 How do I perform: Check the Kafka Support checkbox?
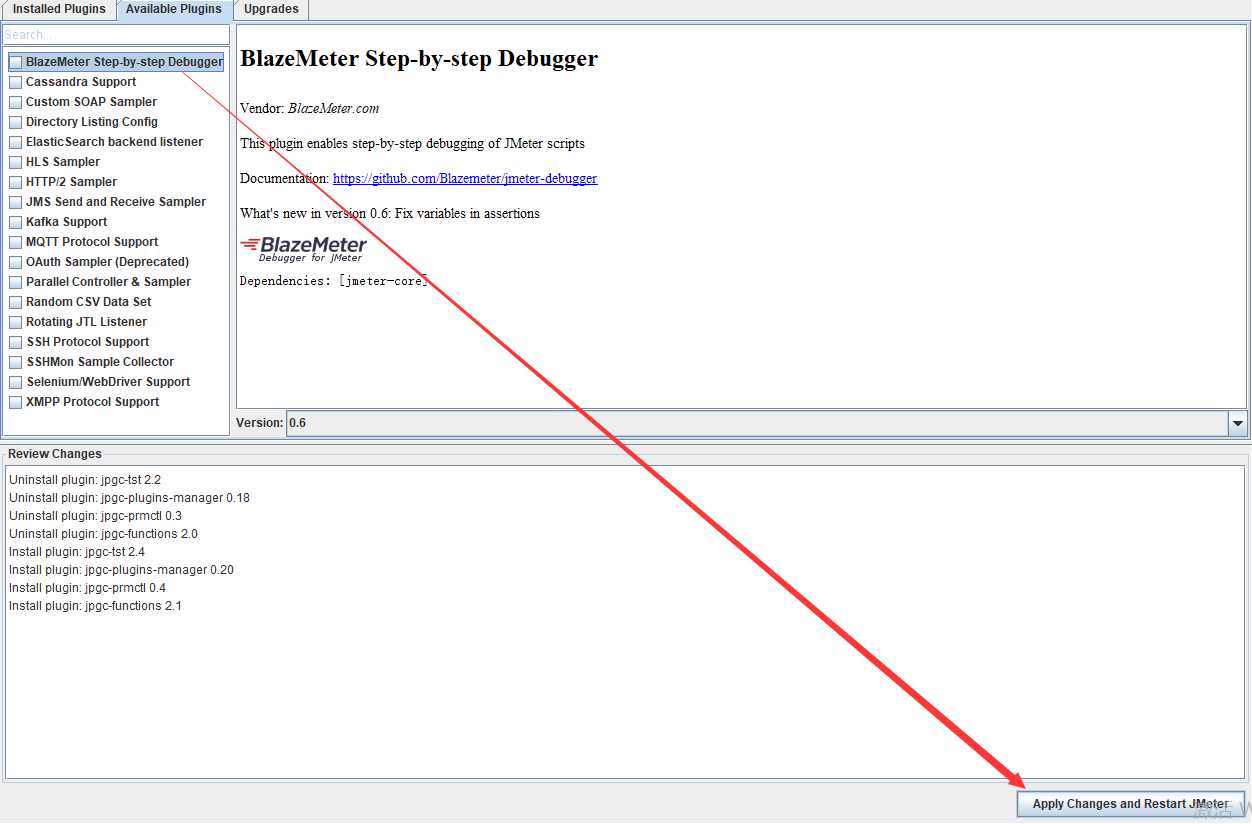click(x=16, y=222)
